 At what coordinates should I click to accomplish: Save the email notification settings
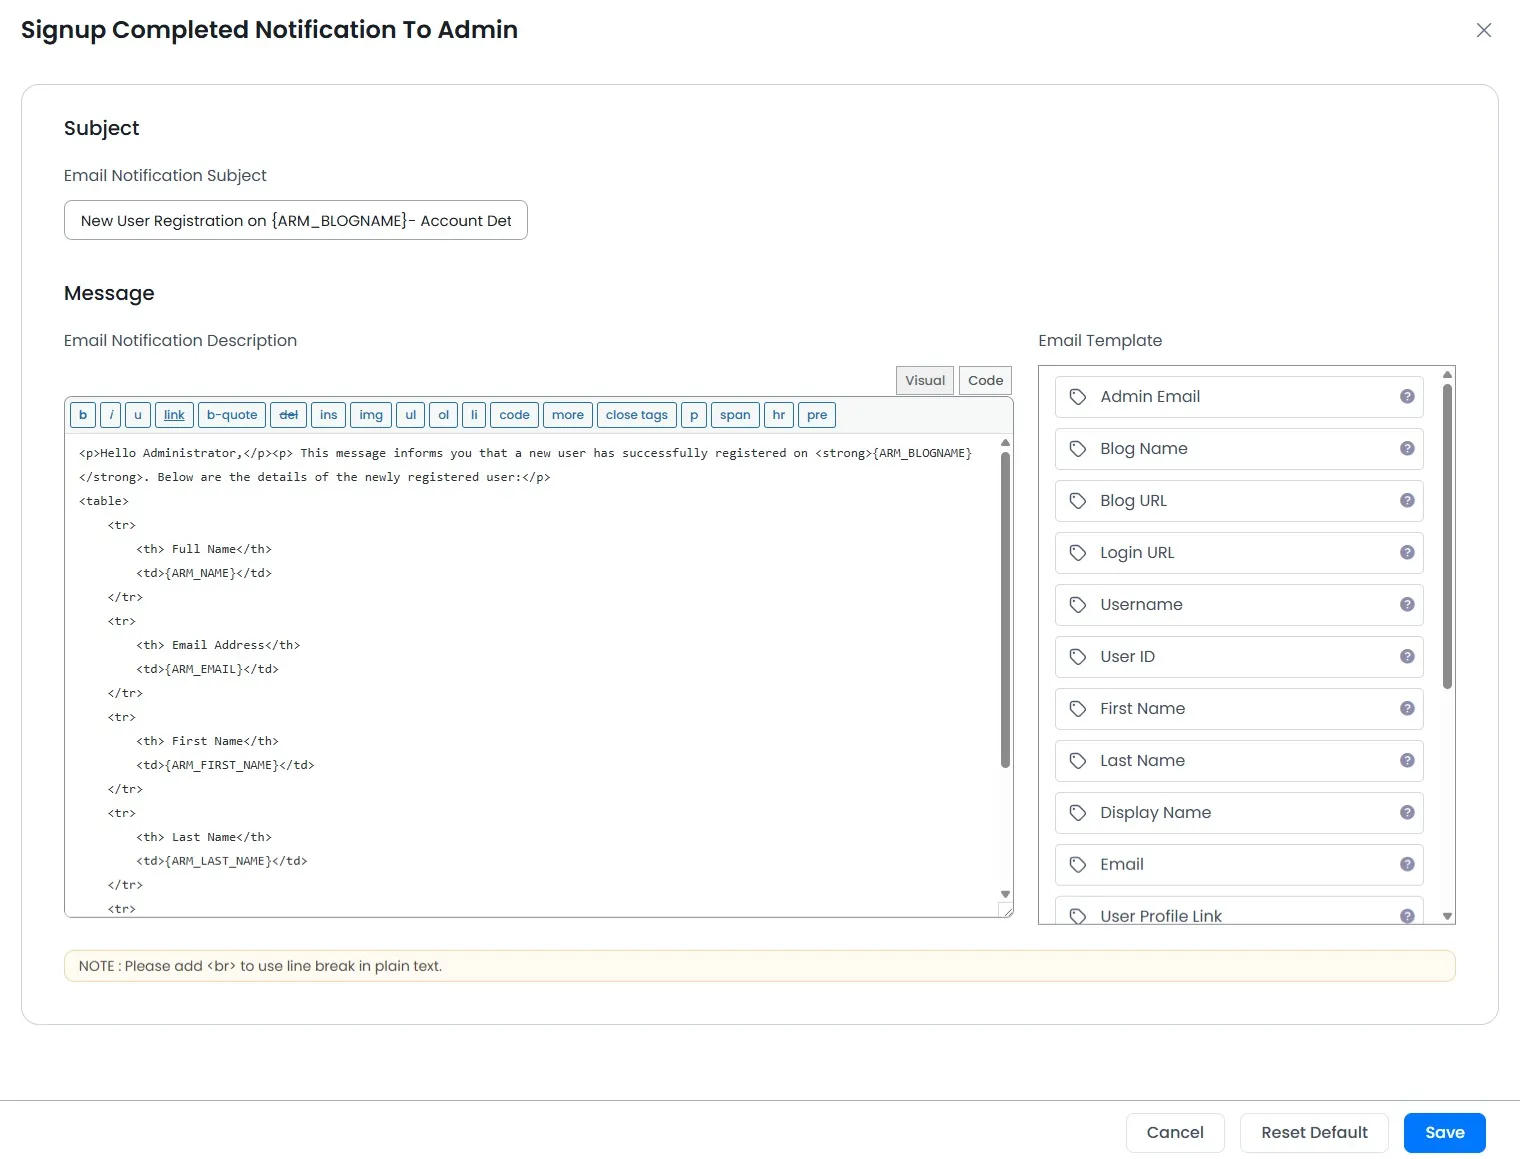click(1444, 1133)
